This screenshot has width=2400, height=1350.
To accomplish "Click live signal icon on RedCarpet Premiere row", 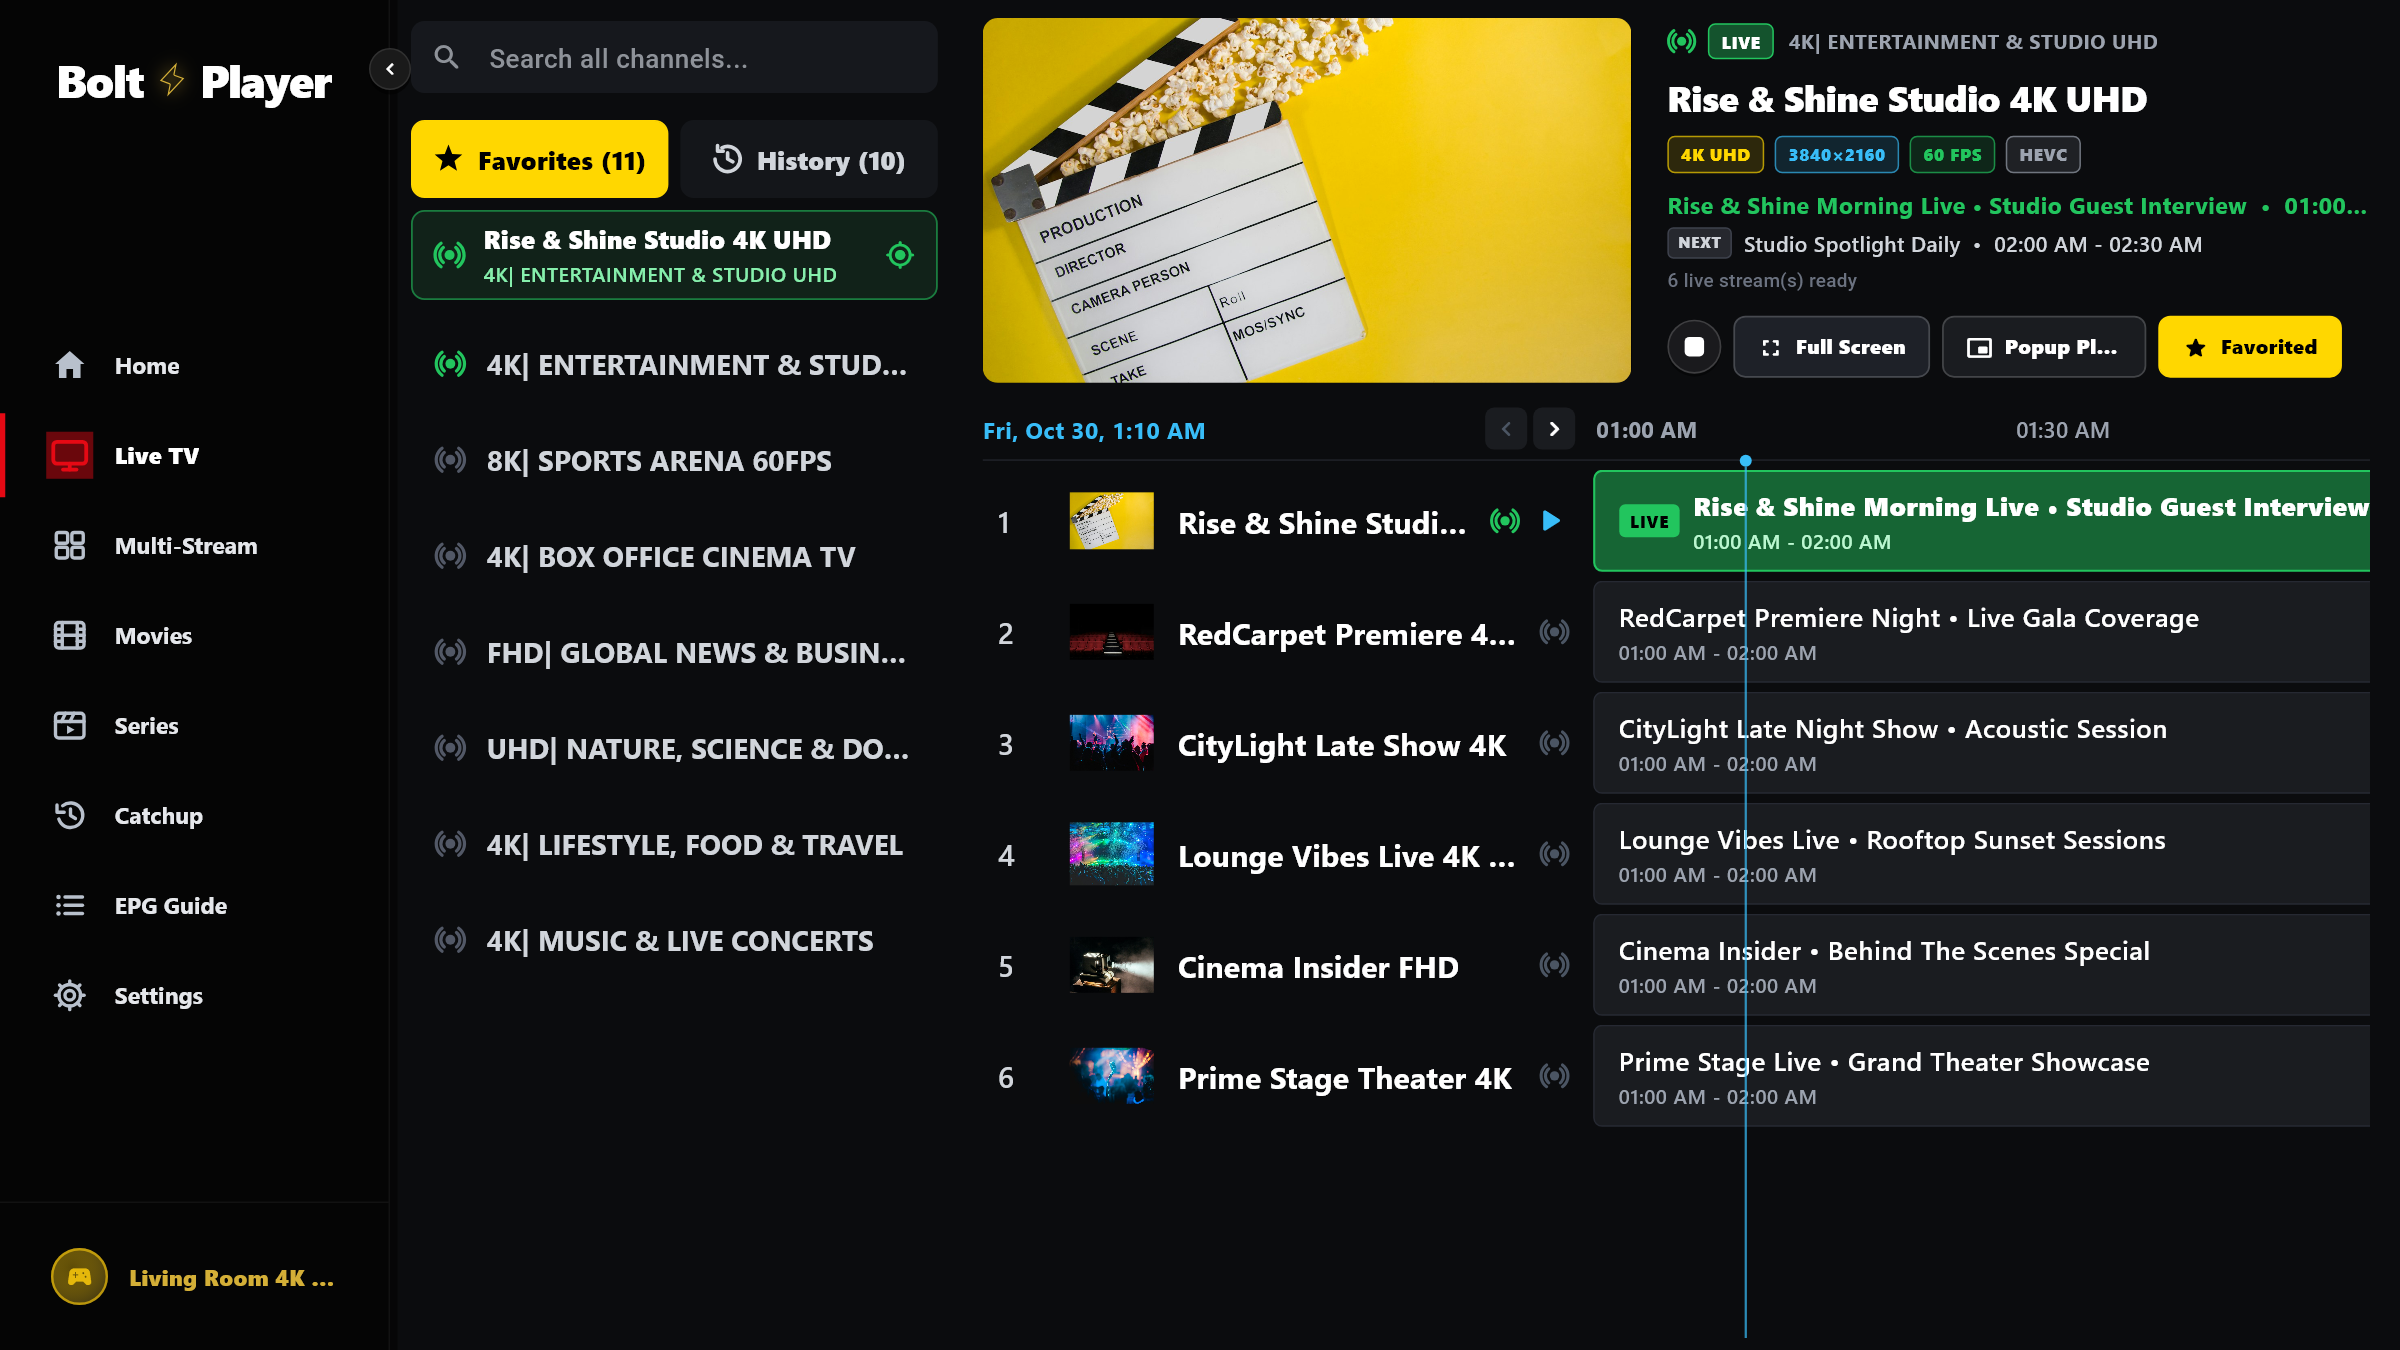I will (1554, 632).
